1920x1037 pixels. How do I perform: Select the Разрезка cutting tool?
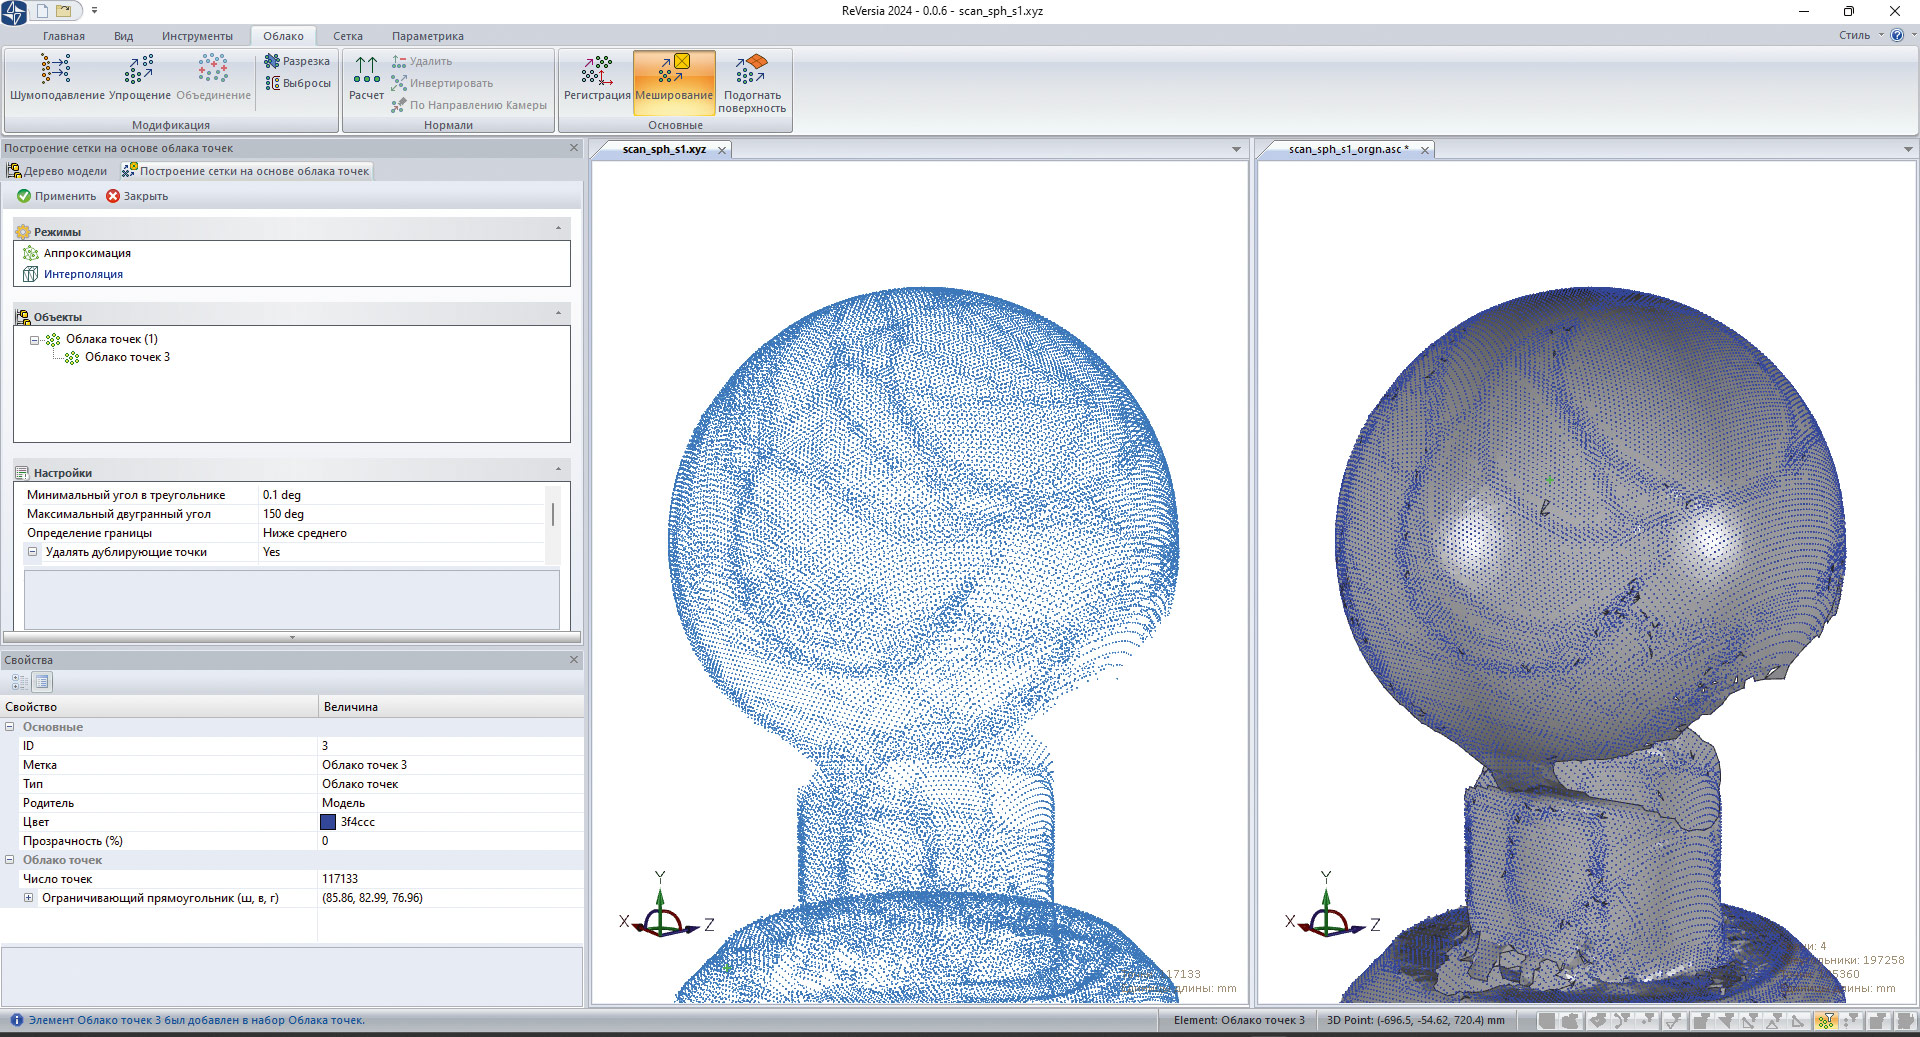297,61
